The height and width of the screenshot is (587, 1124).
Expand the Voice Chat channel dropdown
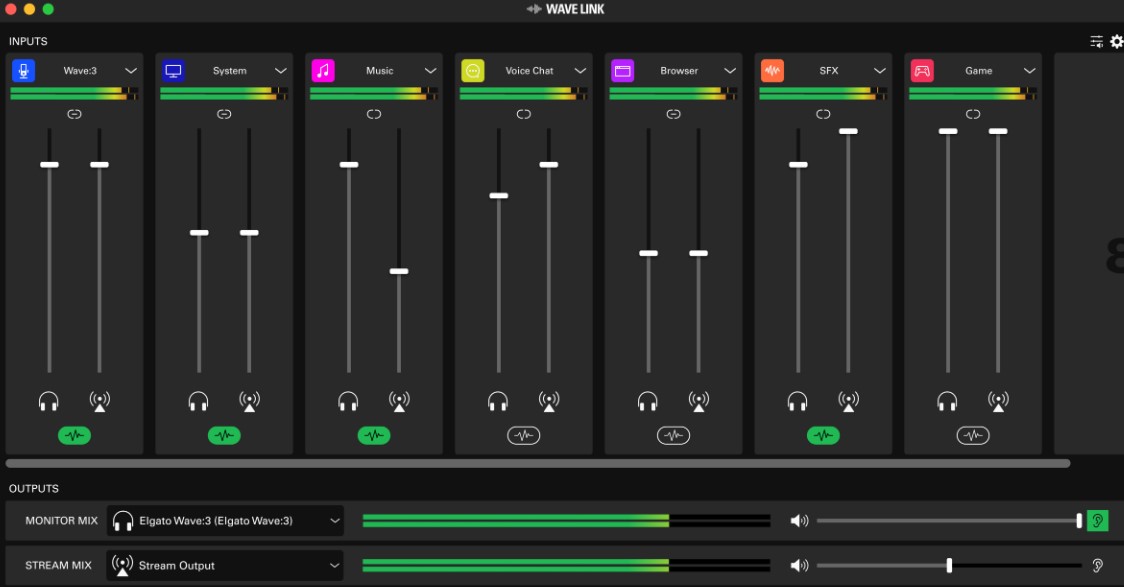(581, 71)
